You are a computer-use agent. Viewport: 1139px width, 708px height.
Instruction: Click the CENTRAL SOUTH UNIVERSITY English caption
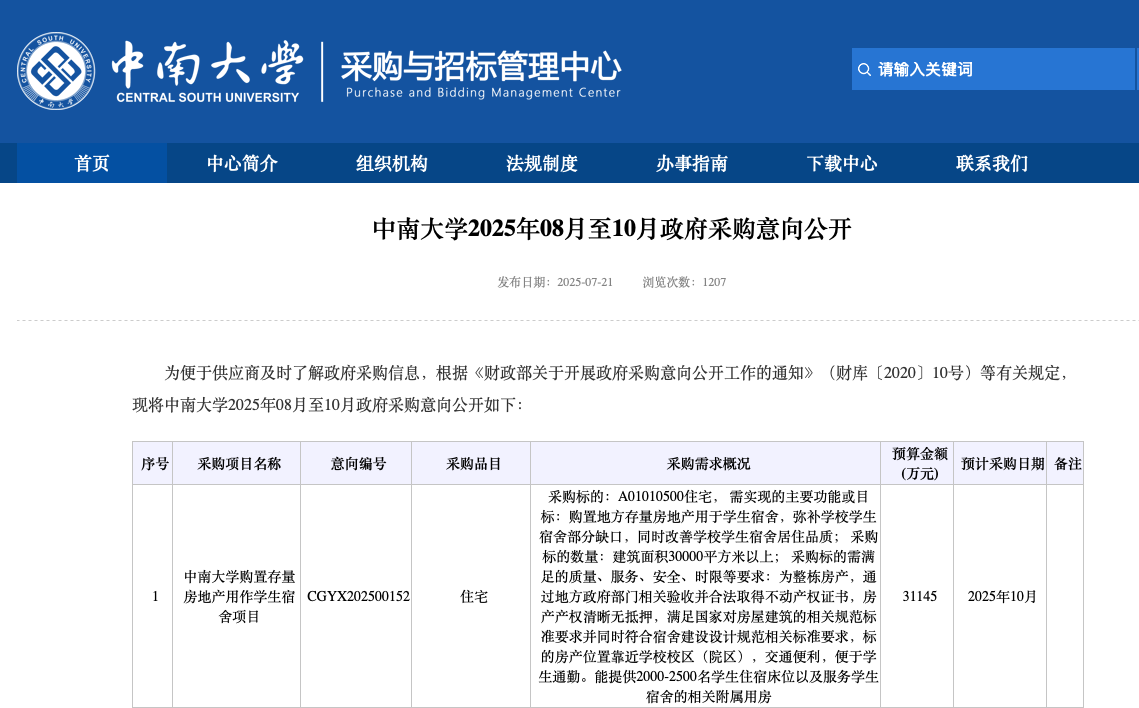[207, 97]
